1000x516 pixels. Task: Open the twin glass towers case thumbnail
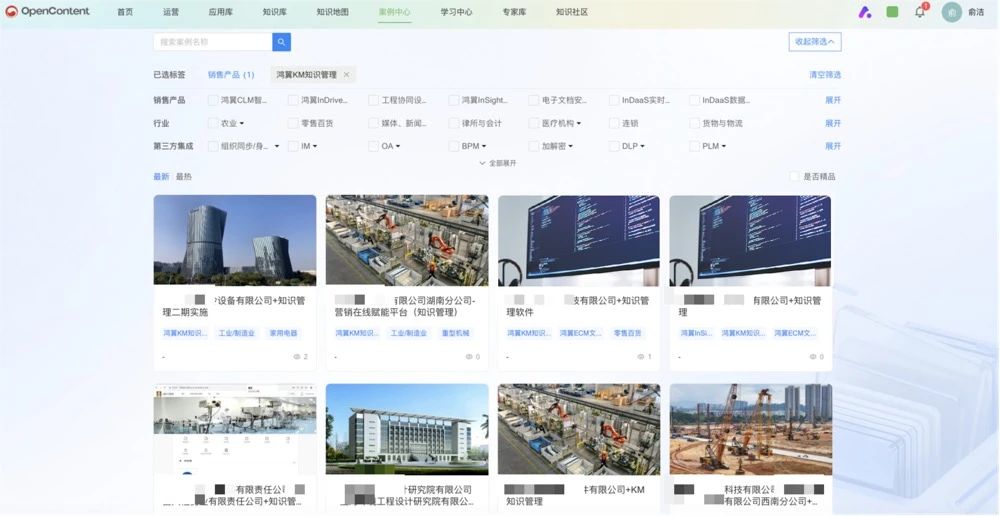click(234, 240)
